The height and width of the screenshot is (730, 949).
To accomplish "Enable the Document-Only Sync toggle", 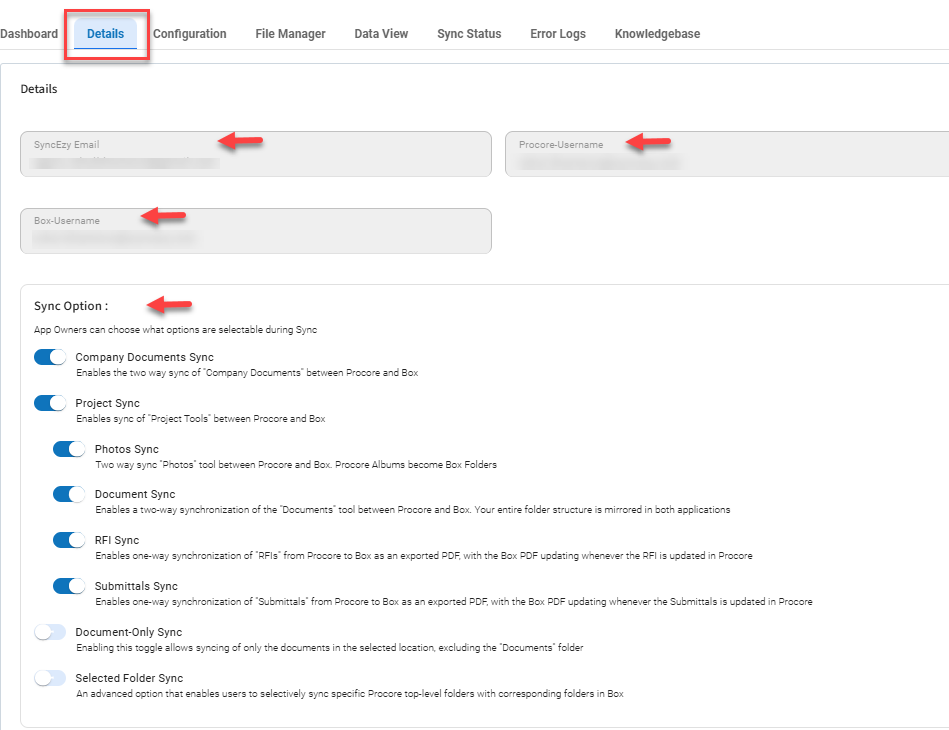I will coord(50,632).
